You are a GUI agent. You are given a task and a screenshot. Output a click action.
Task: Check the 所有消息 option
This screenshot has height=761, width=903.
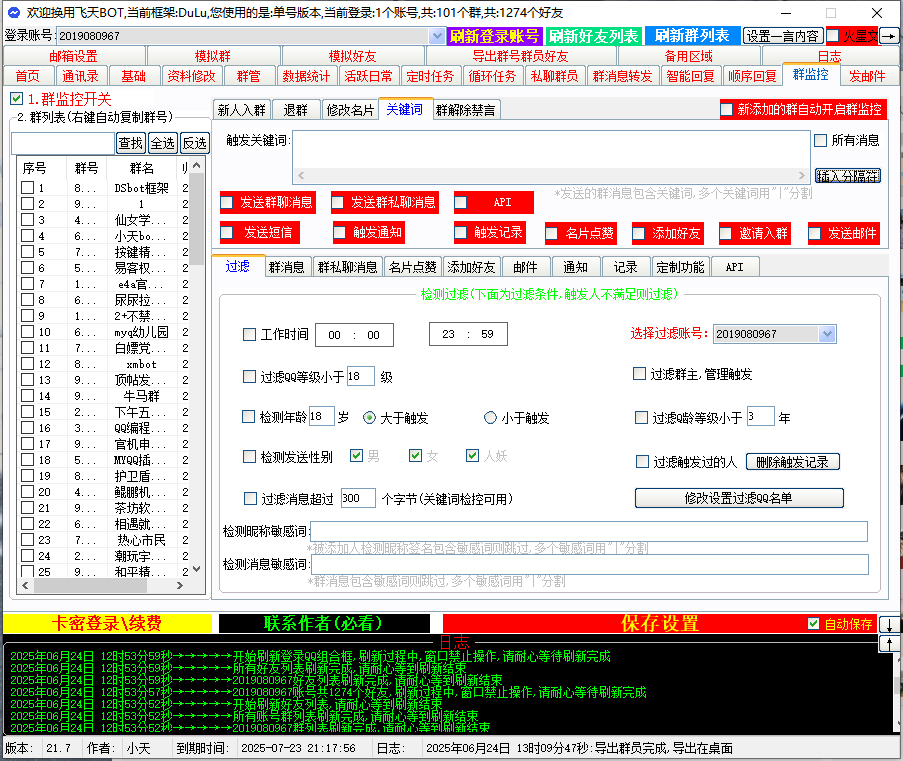821,140
